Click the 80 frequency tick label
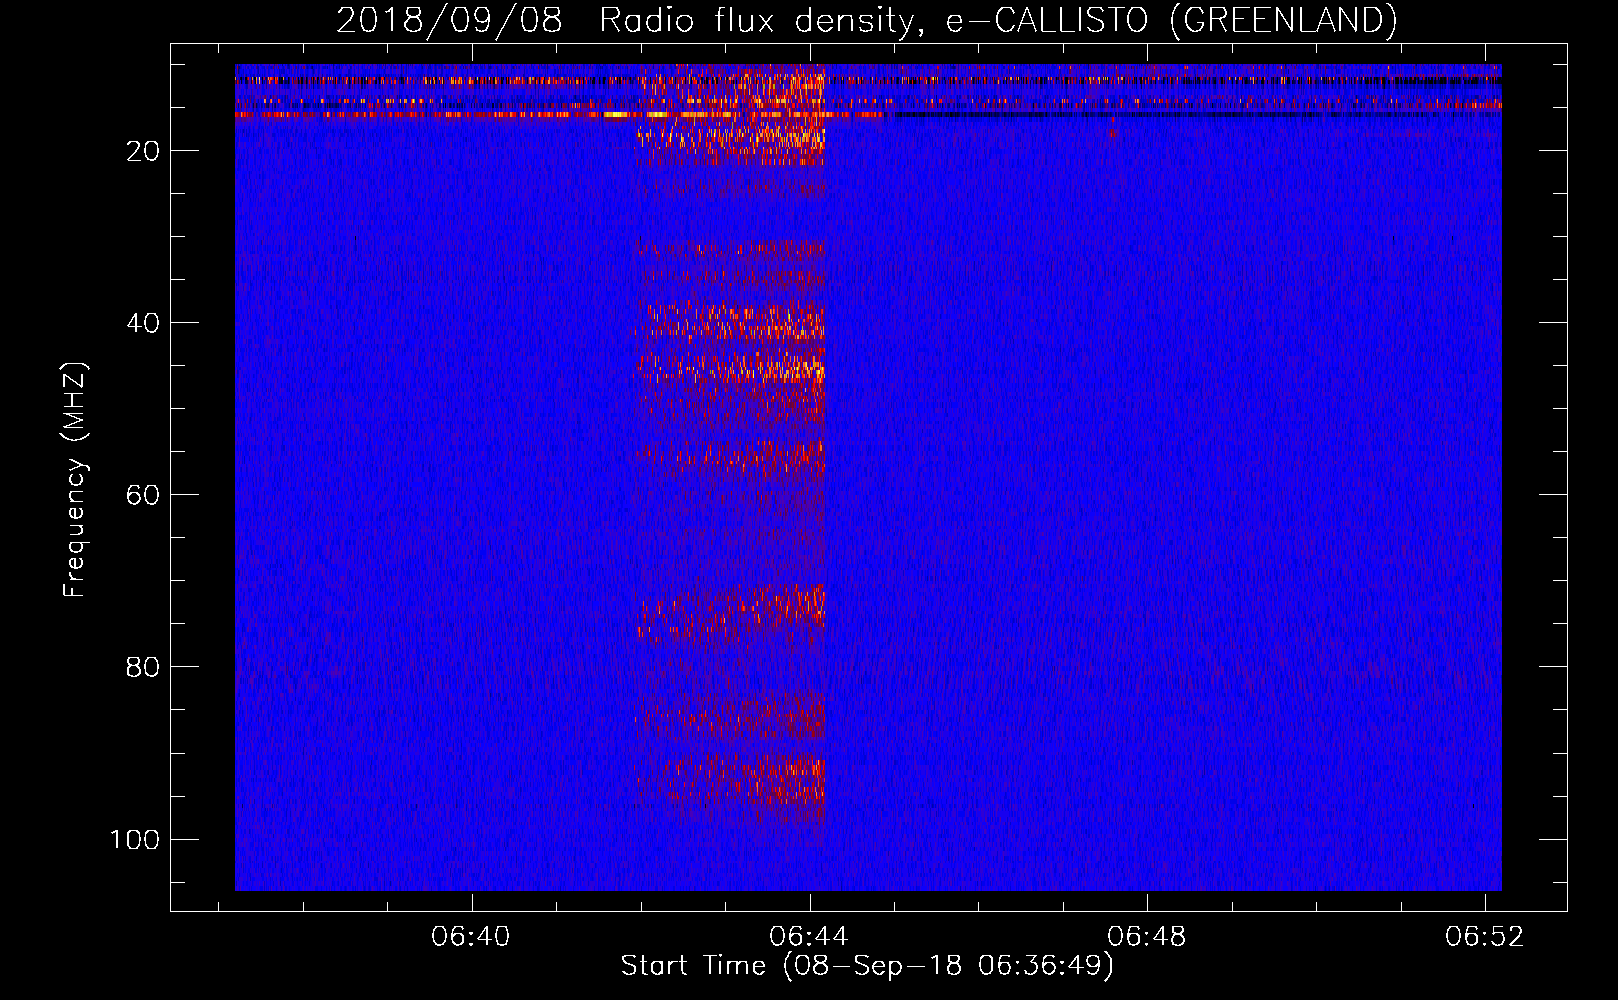The image size is (1618, 1000). click(x=143, y=667)
